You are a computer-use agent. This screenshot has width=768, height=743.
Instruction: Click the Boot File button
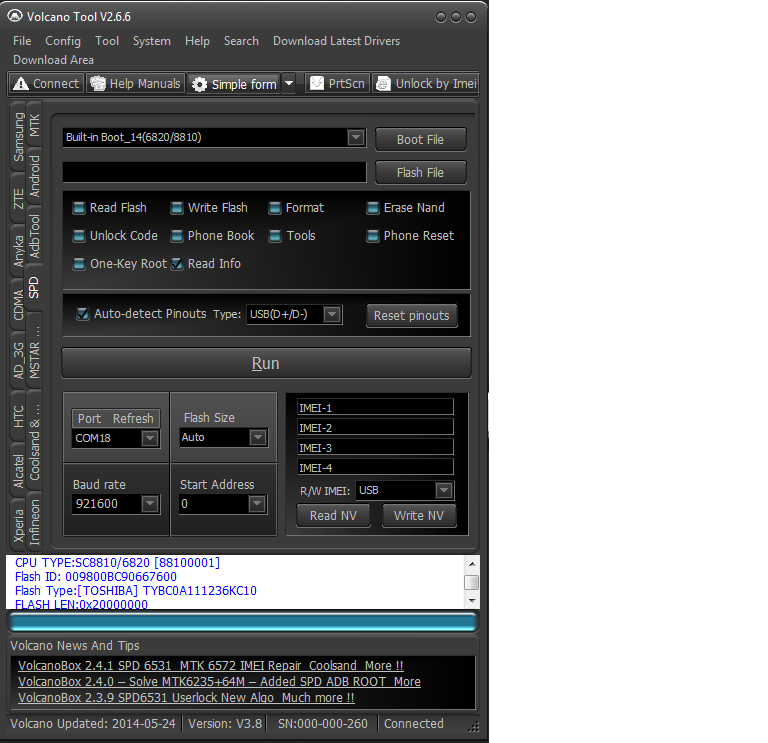pos(420,140)
